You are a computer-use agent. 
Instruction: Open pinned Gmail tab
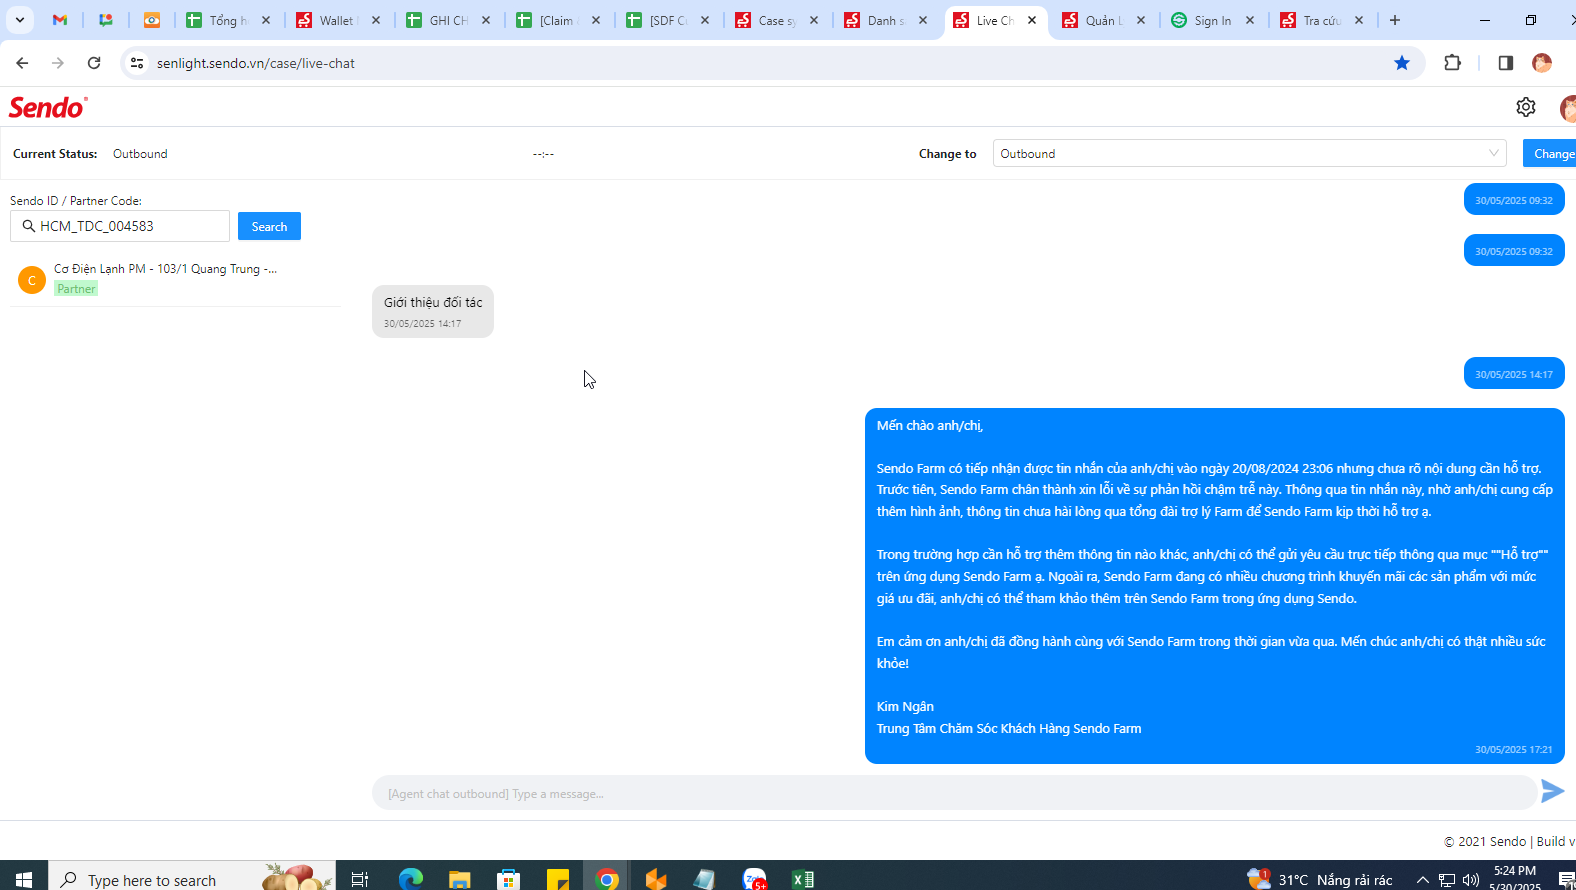(x=60, y=20)
